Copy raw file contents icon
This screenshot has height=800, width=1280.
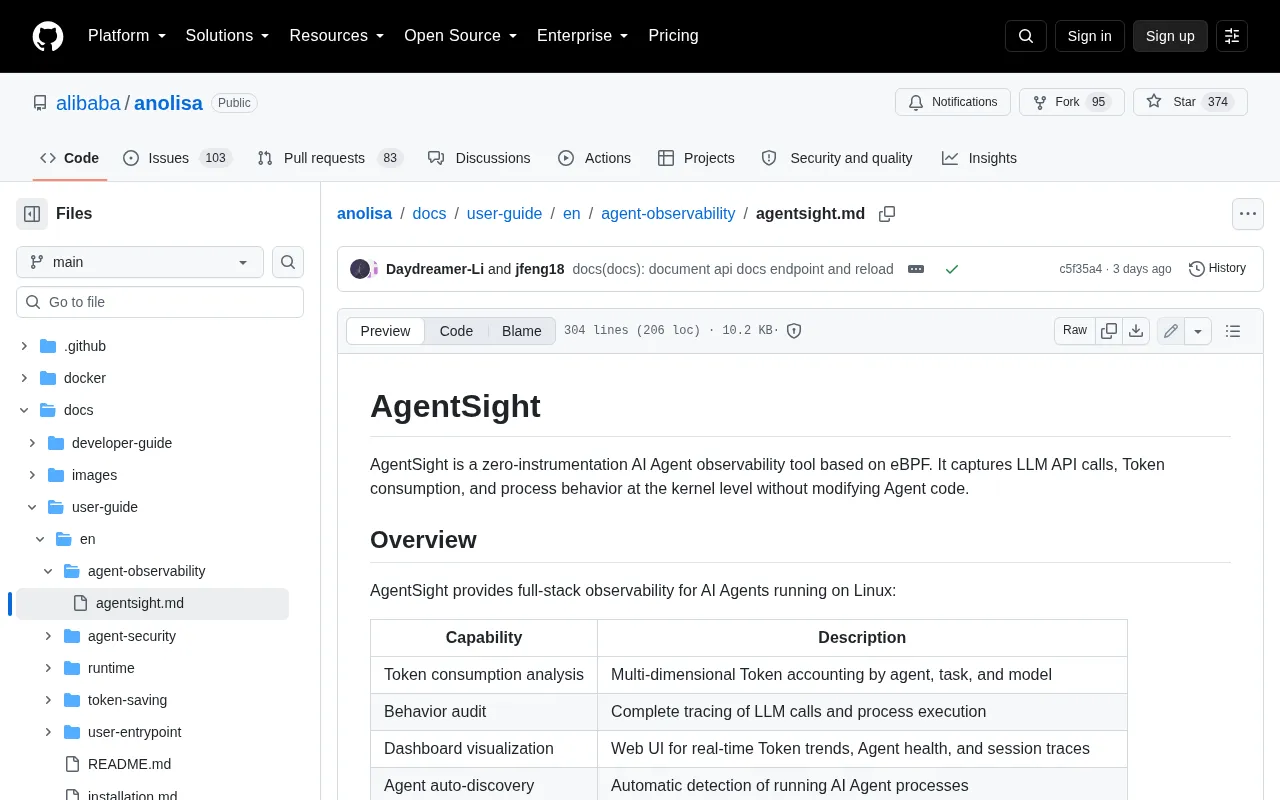click(1109, 331)
